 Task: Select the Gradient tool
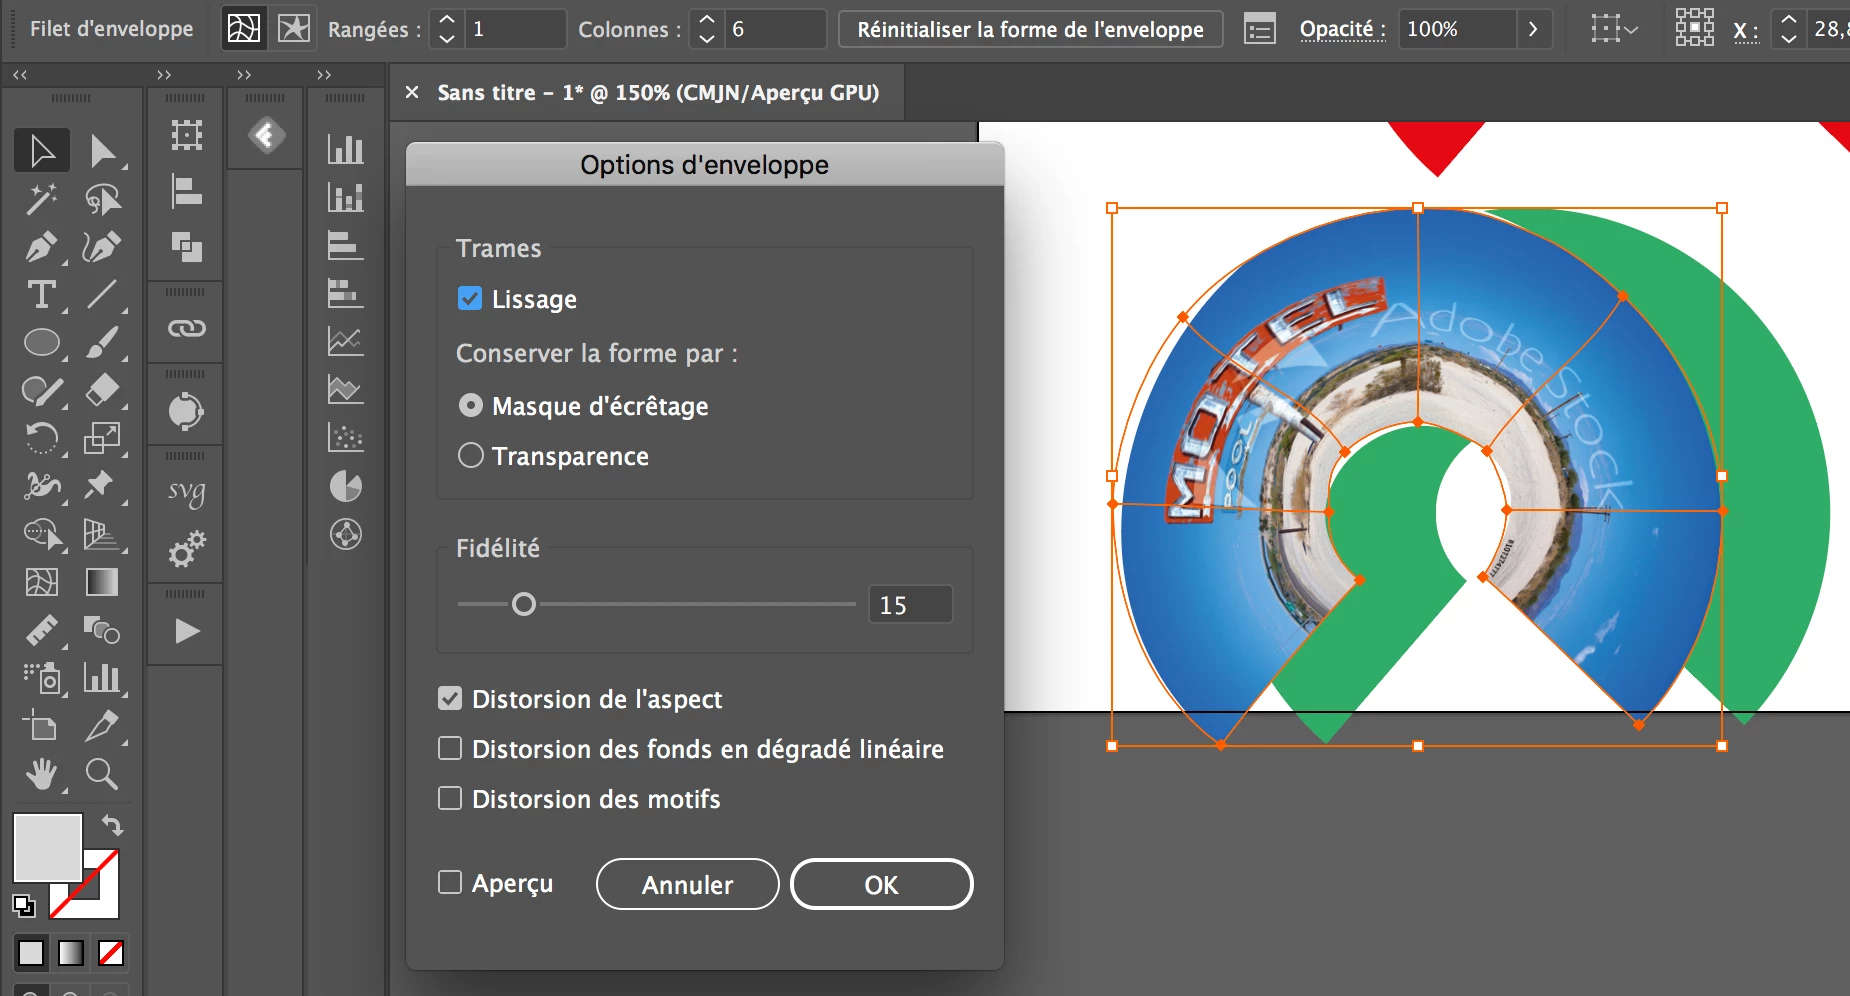click(x=102, y=582)
